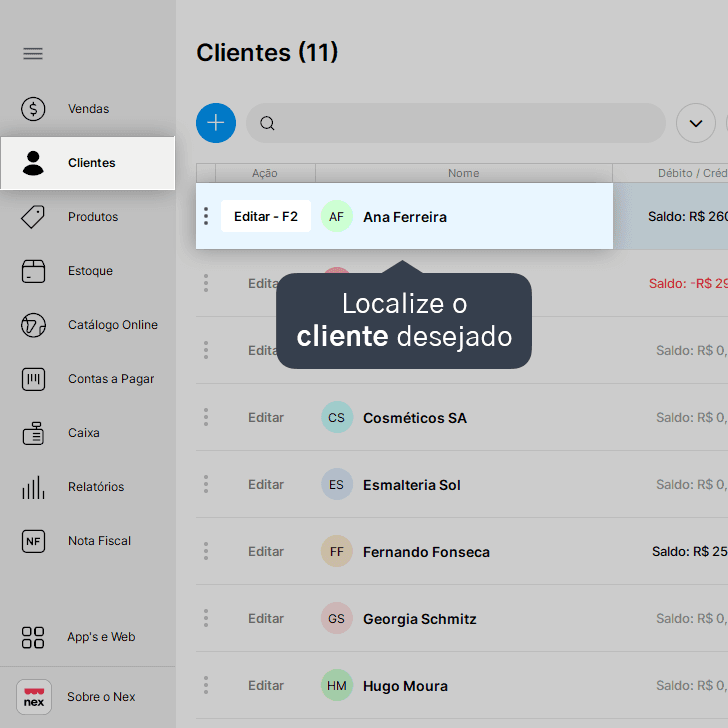Open Contas a Pagar section
728x728 pixels.
coord(111,379)
